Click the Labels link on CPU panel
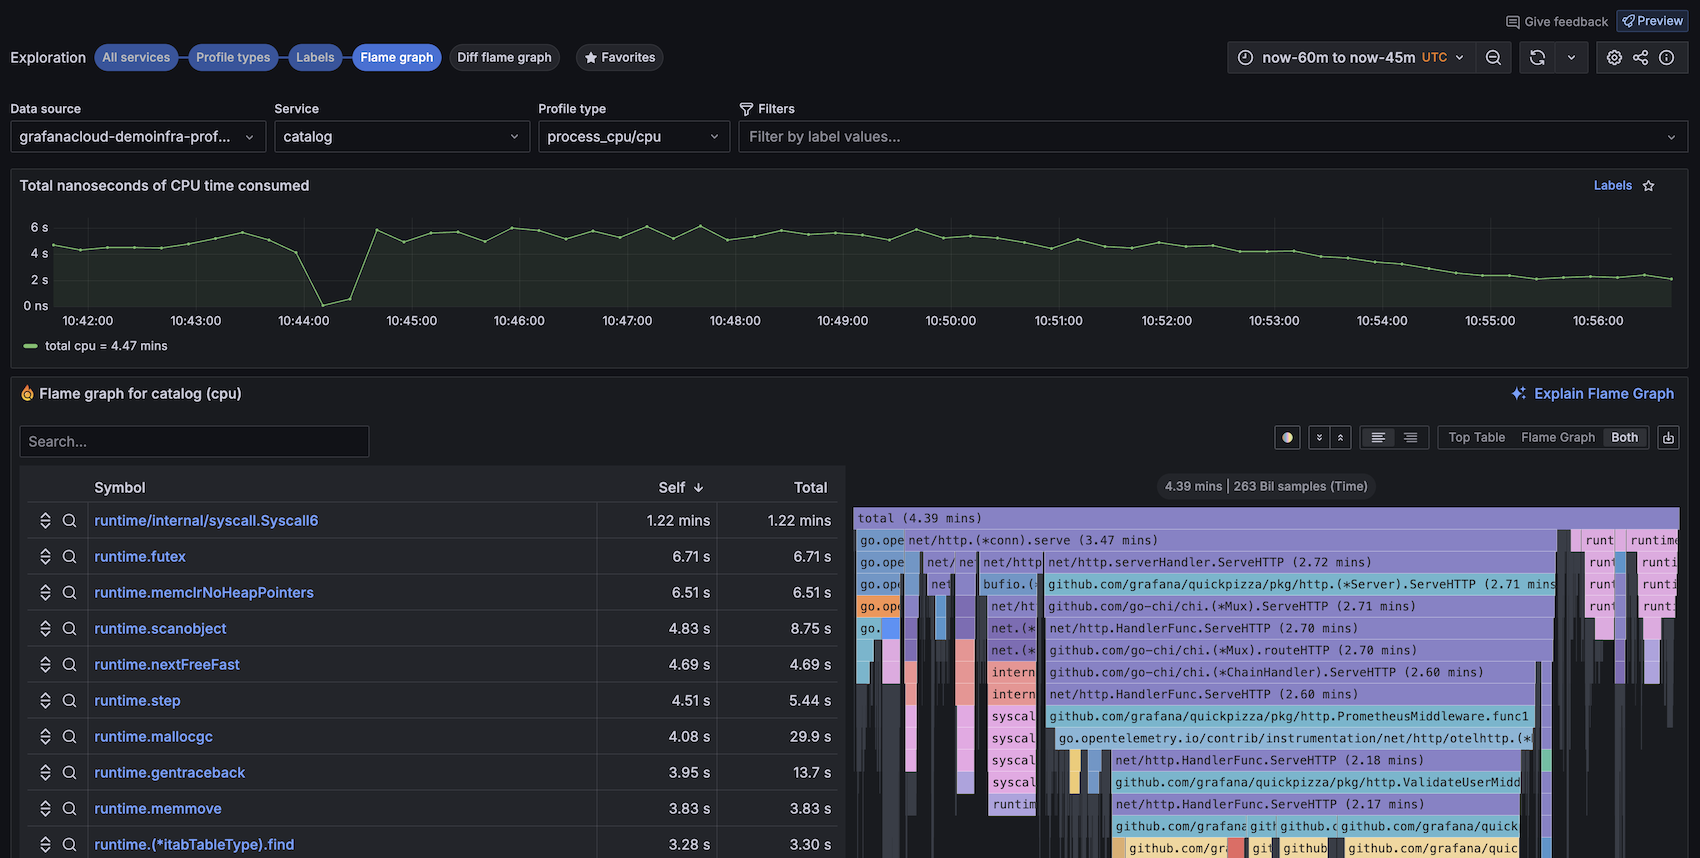 click(x=1612, y=186)
